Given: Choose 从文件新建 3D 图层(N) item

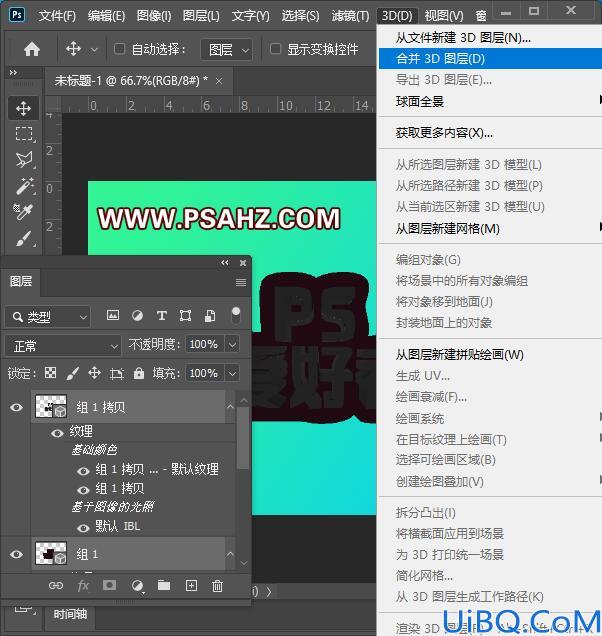Looking at the screenshot, I should click(490, 38).
